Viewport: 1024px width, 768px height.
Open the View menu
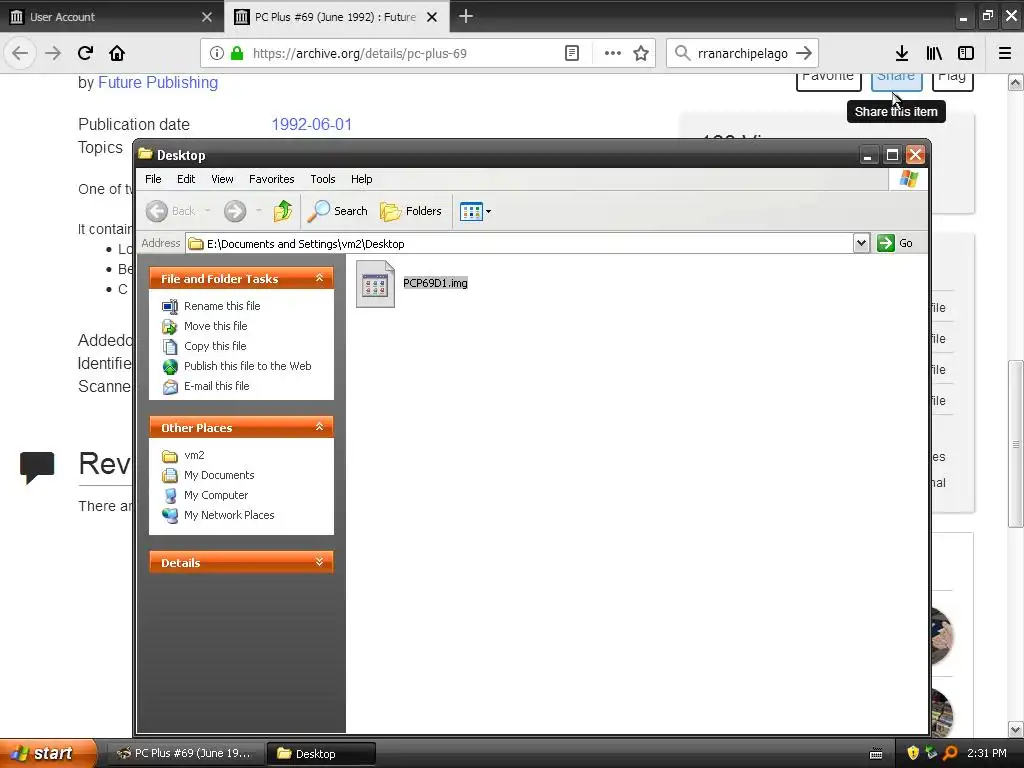[x=222, y=179]
